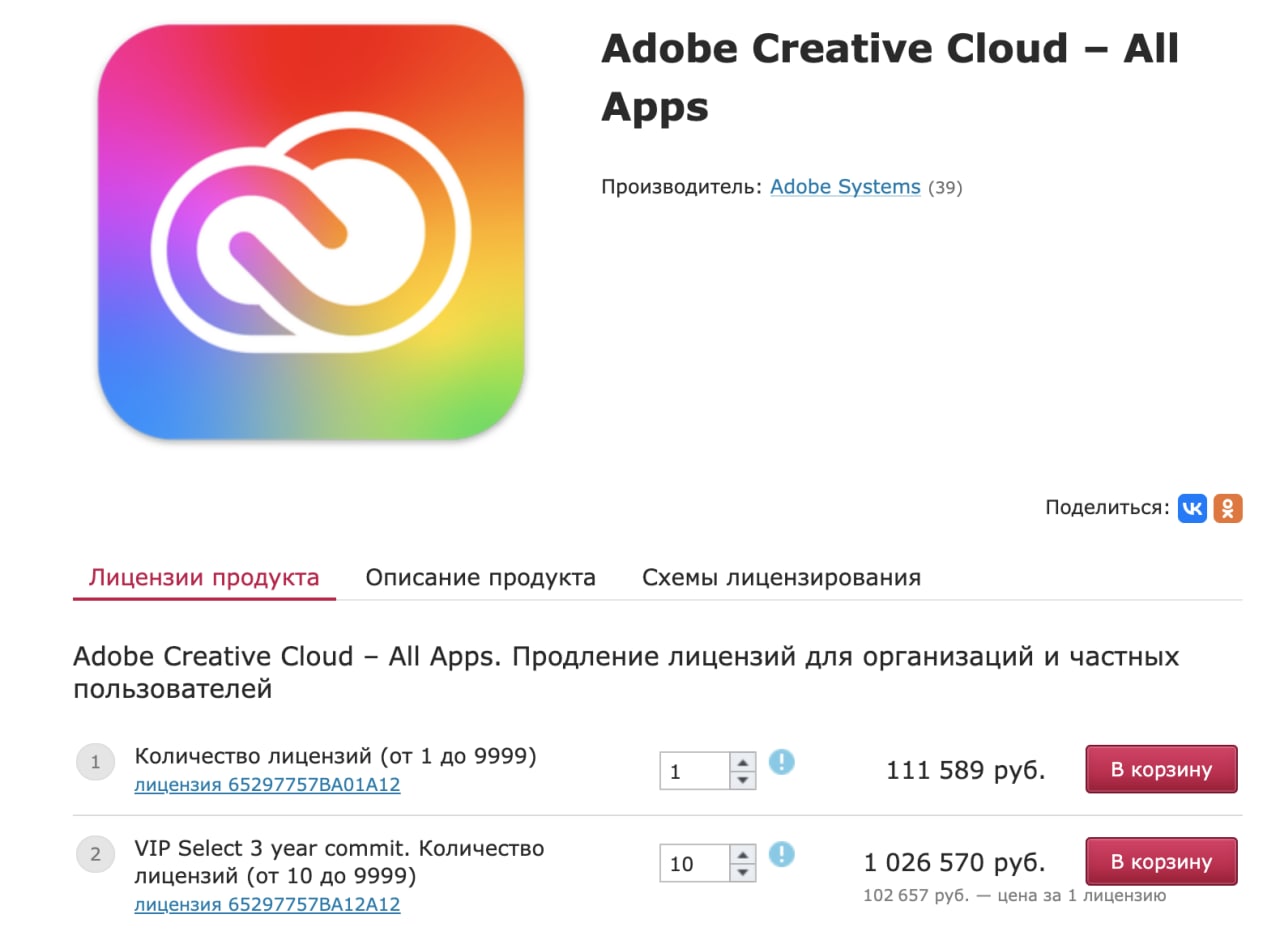The height and width of the screenshot is (944, 1280).
Task: Increase quantity for VIP Select license
Action: [742, 854]
